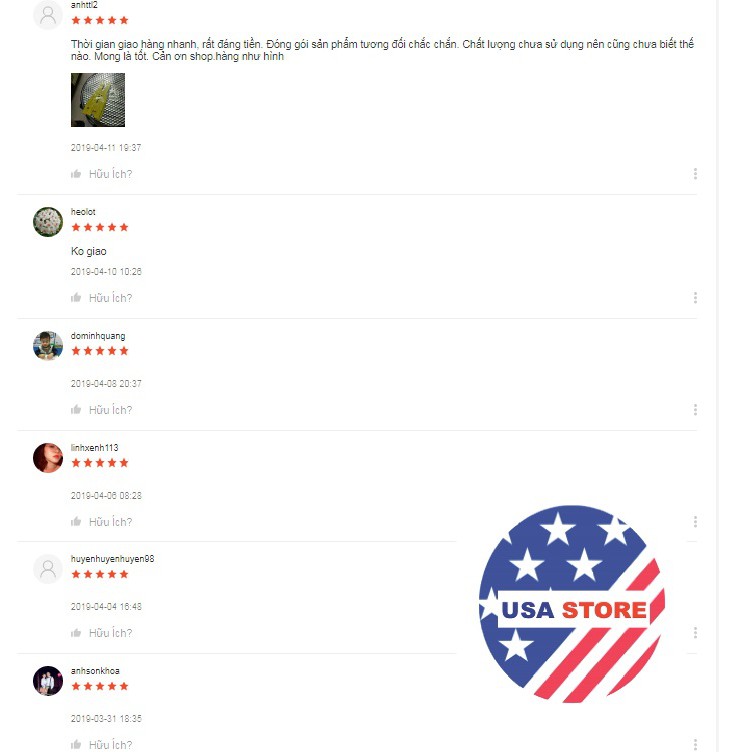752x752 pixels.
Task: Click heolot's flower avatar
Action: [48, 222]
